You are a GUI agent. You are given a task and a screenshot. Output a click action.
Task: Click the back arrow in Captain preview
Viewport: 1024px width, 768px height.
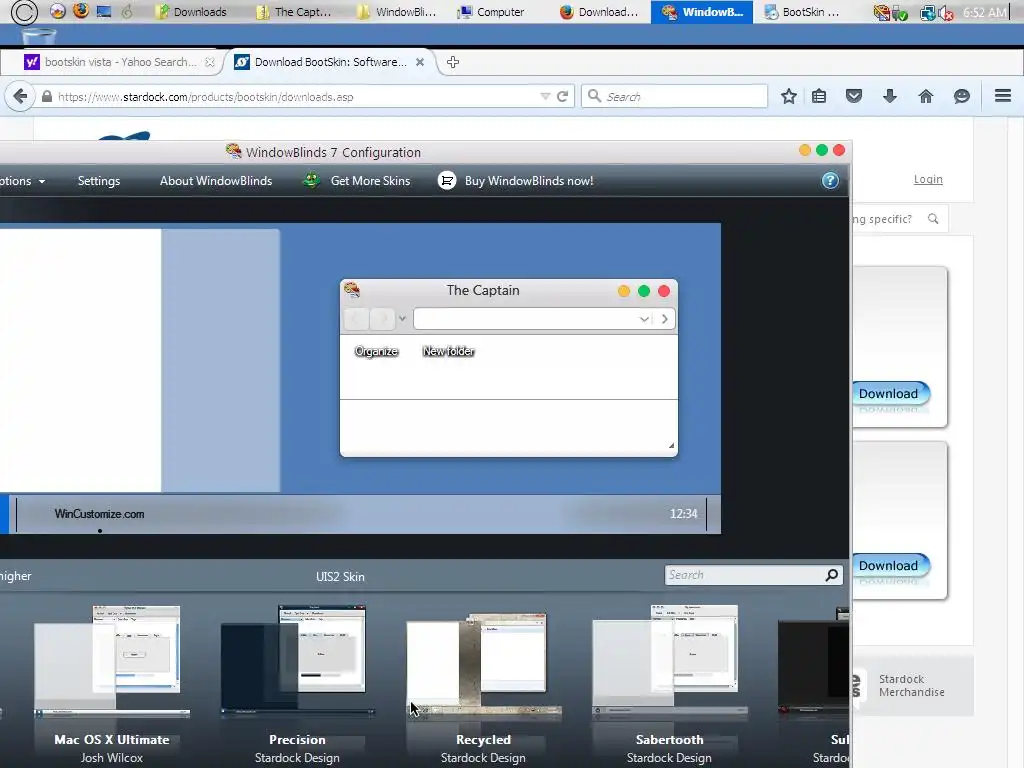[356, 319]
